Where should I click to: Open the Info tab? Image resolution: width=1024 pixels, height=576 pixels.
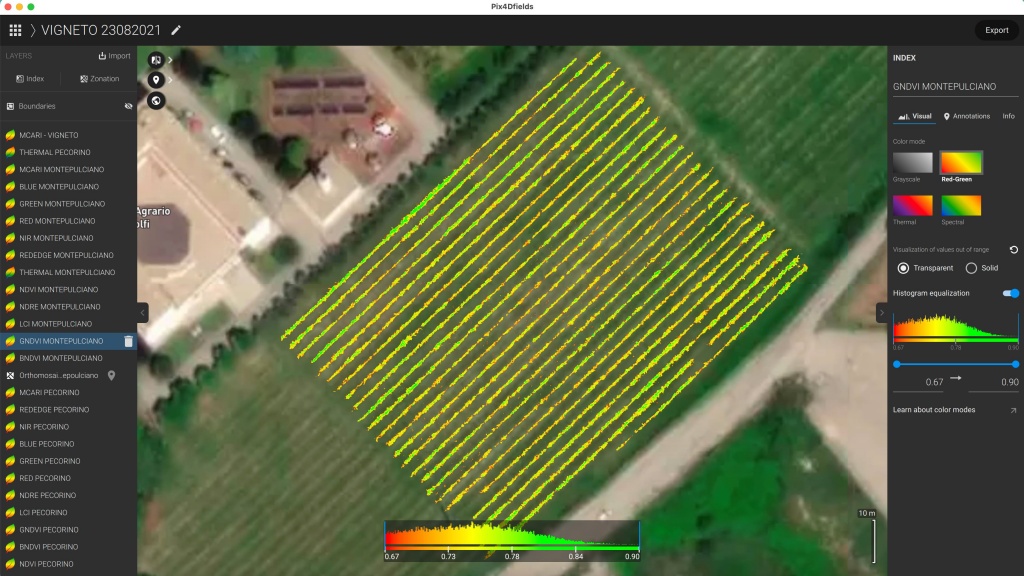1008,116
